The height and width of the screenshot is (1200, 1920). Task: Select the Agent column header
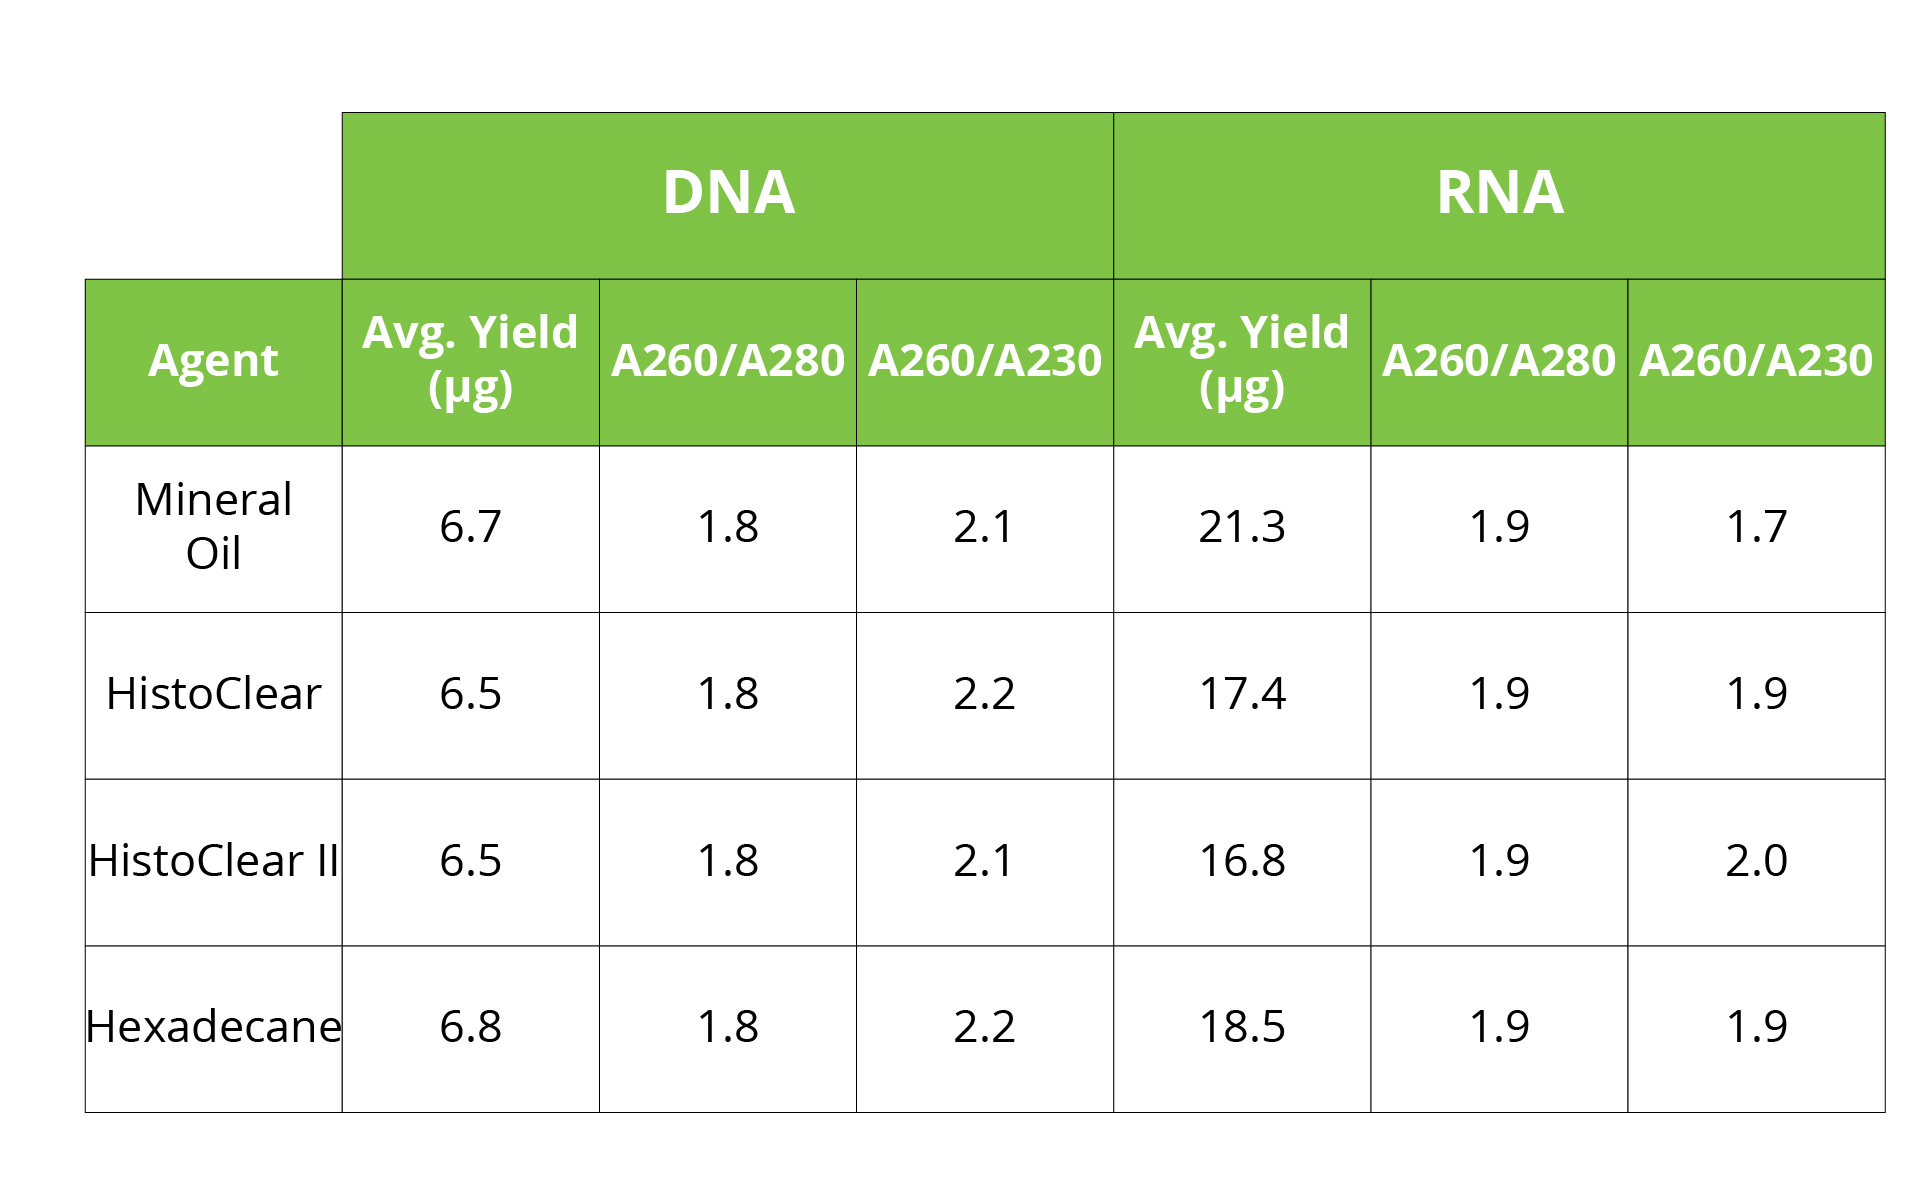point(213,361)
